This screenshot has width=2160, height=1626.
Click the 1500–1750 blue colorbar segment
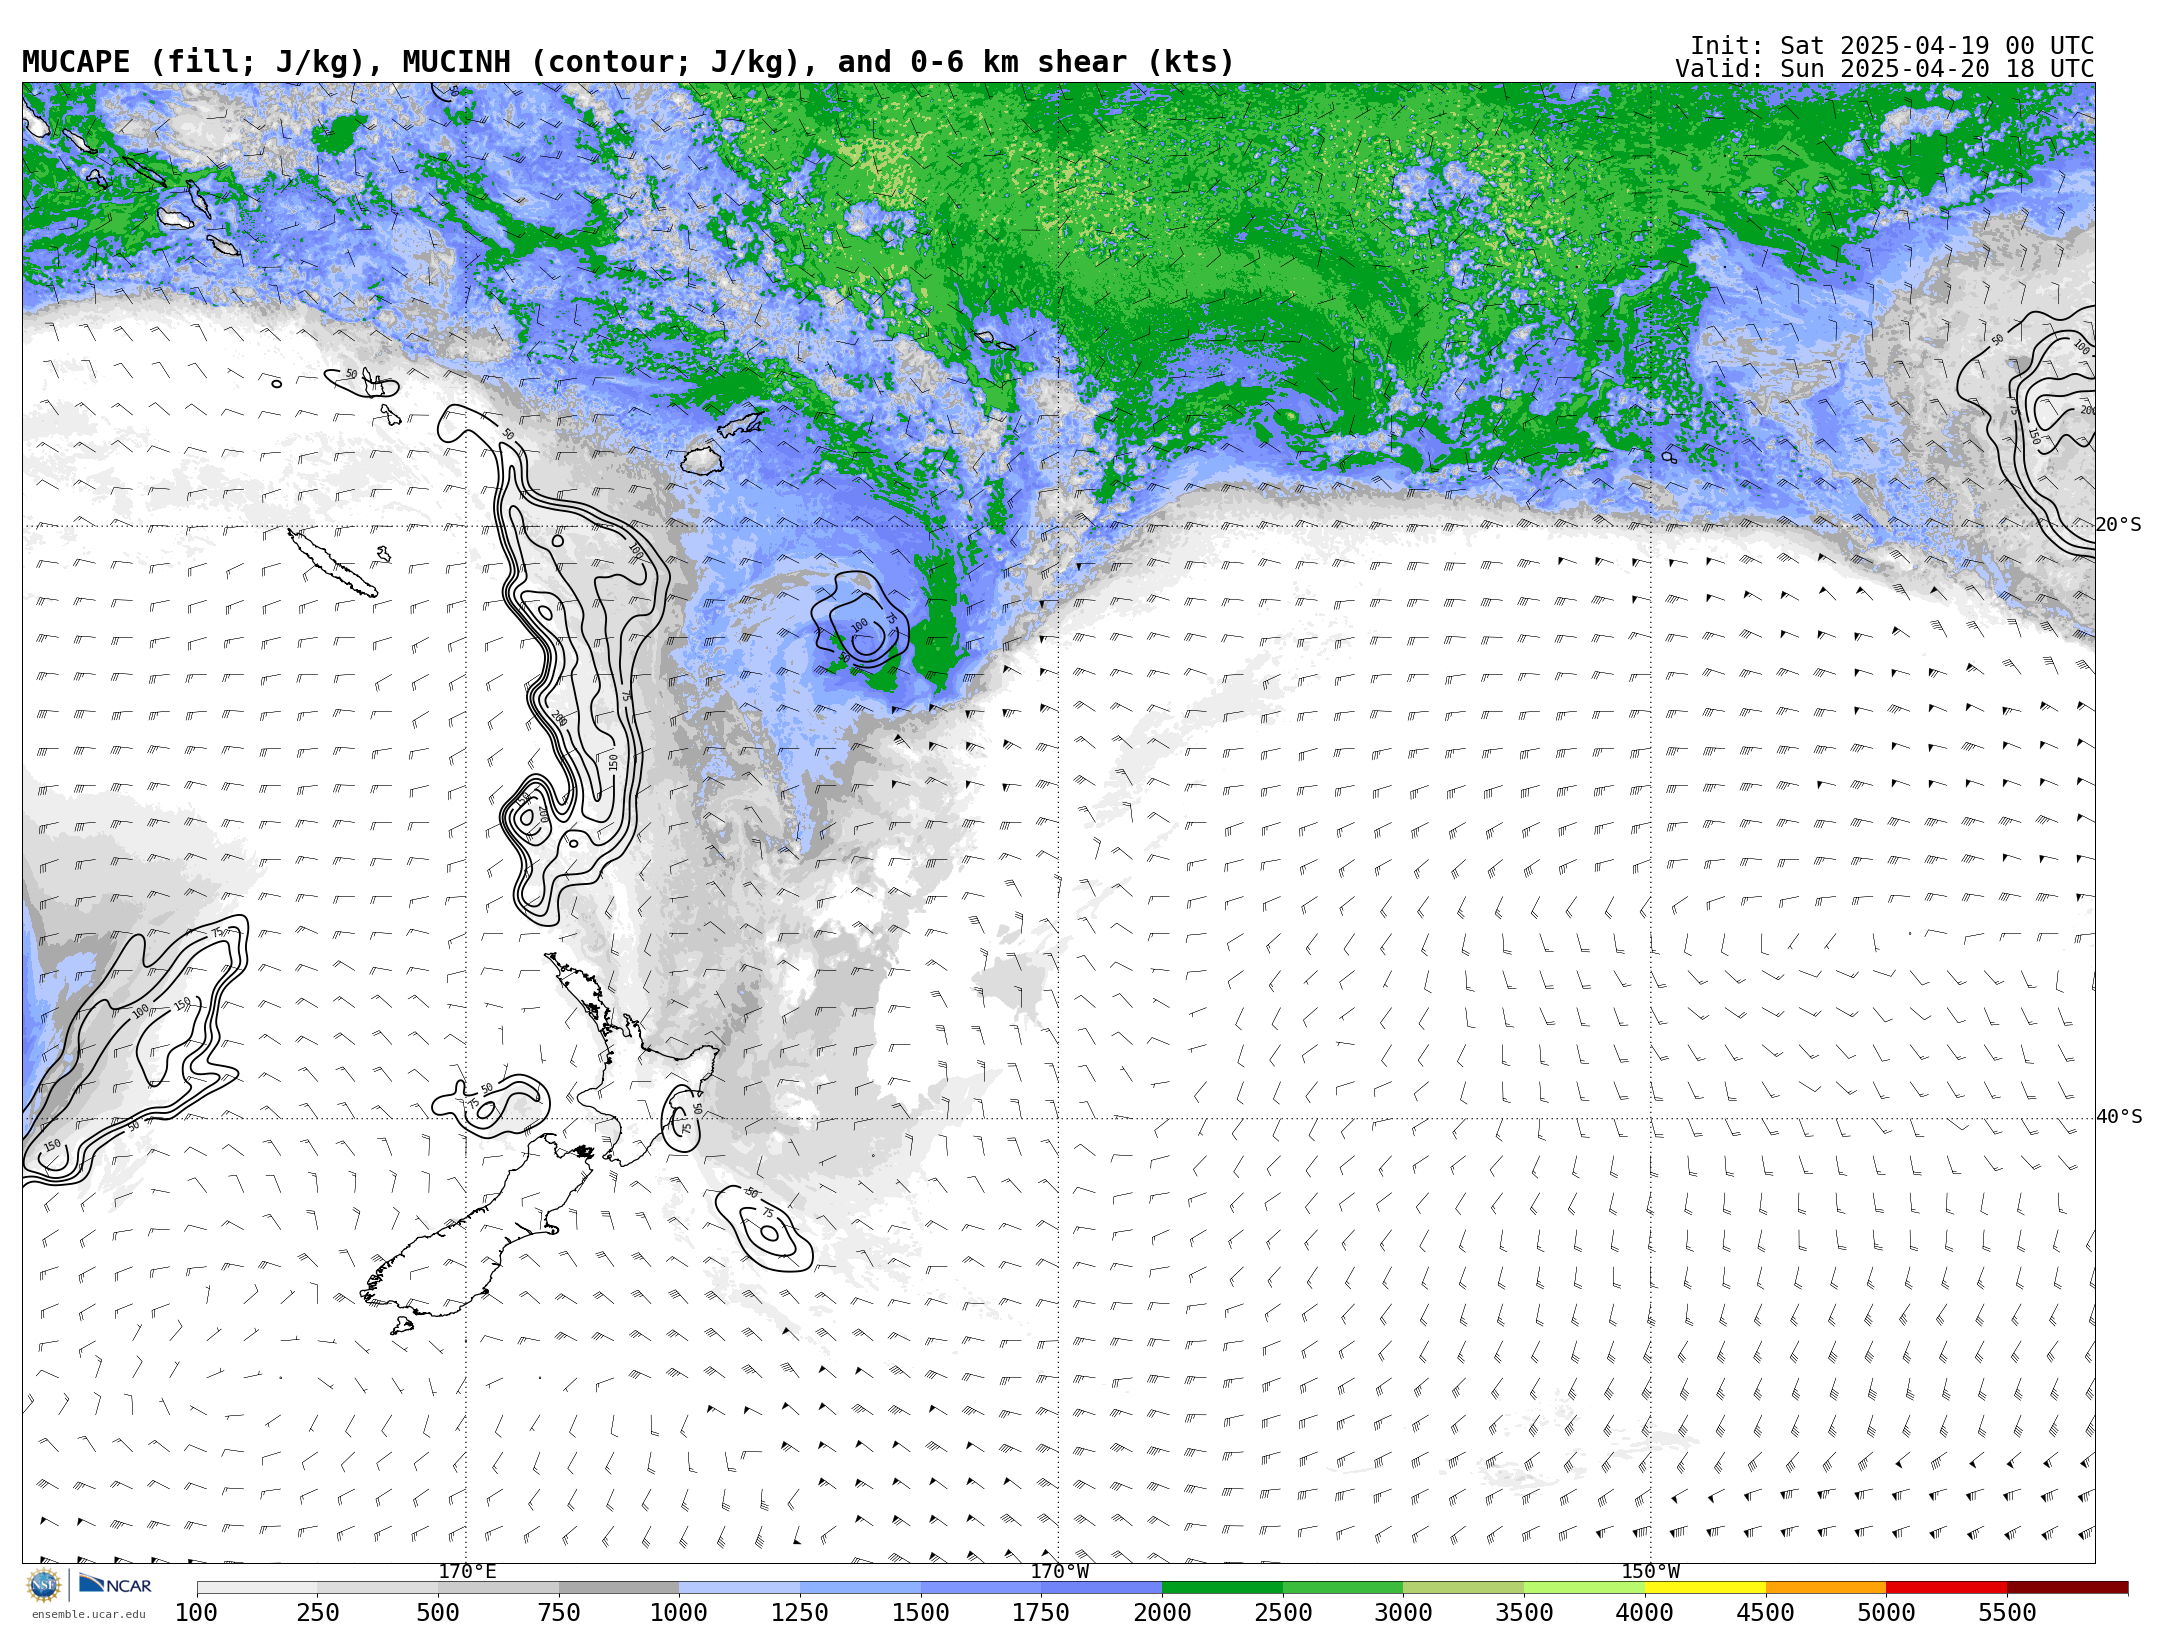pos(981,1588)
